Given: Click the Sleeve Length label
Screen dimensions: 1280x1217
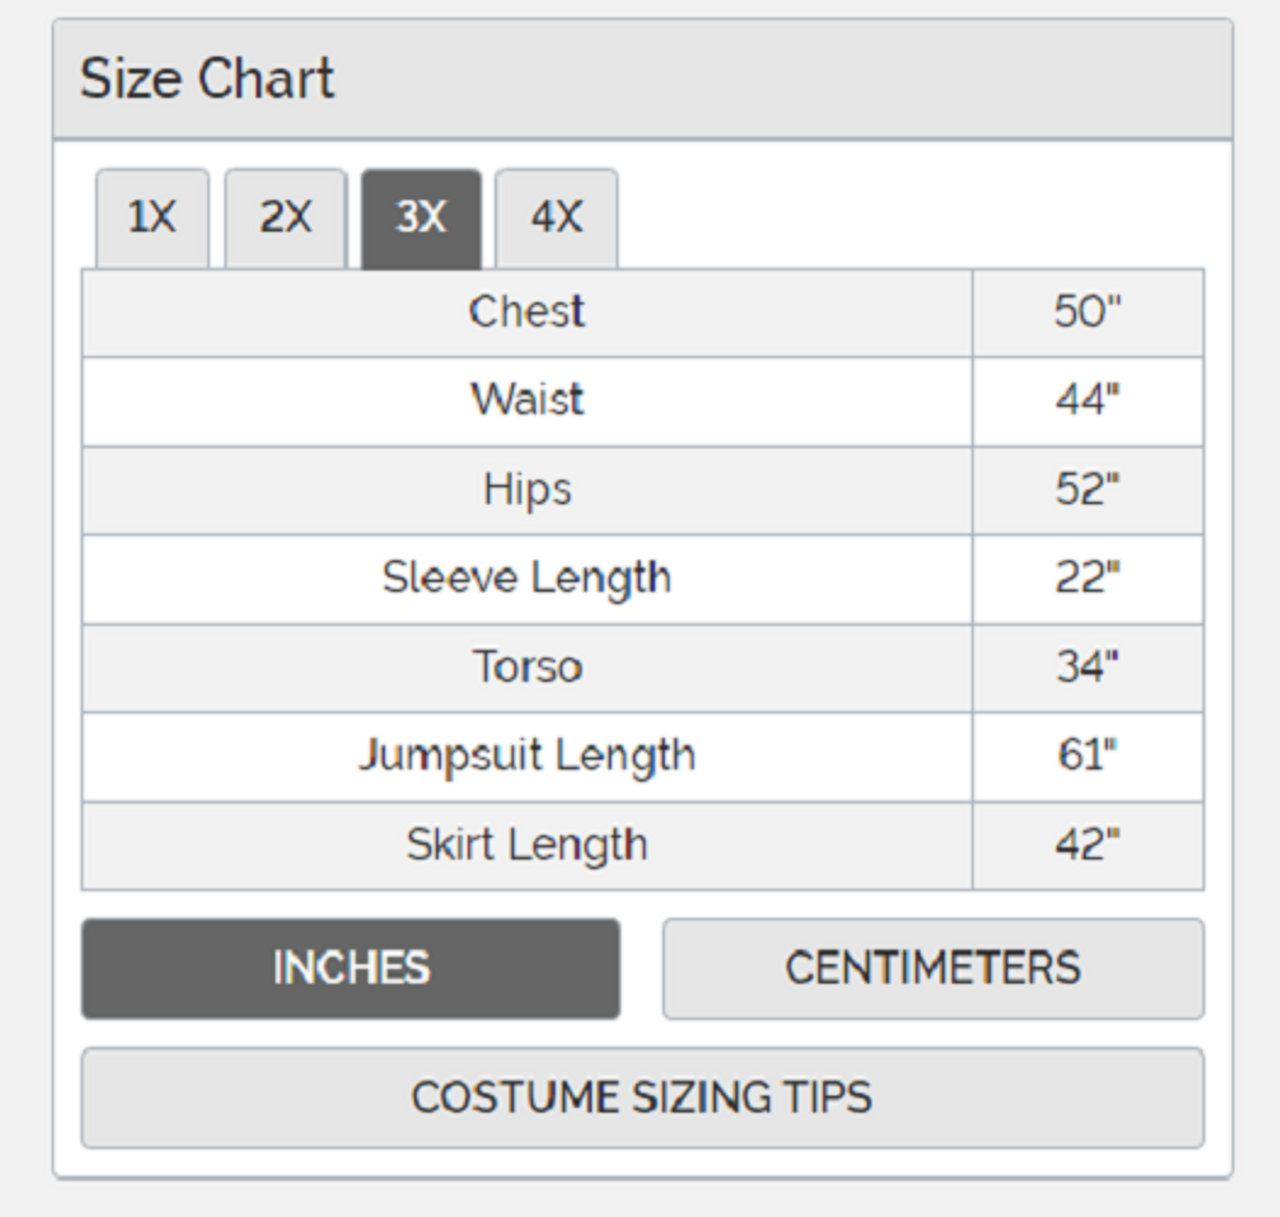Looking at the screenshot, I should (x=527, y=578).
